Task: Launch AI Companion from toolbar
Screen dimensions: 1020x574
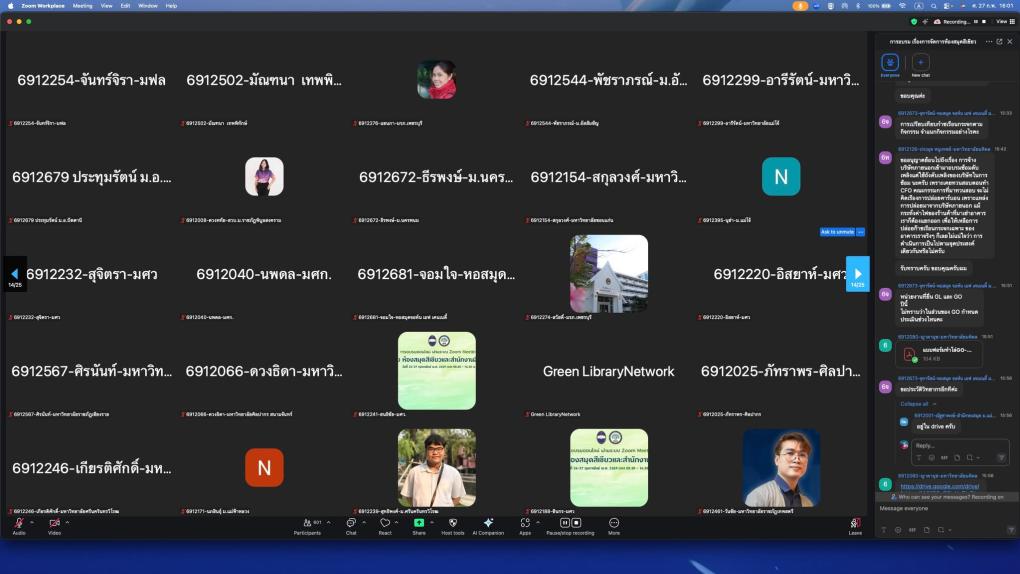Action: click(x=488, y=524)
